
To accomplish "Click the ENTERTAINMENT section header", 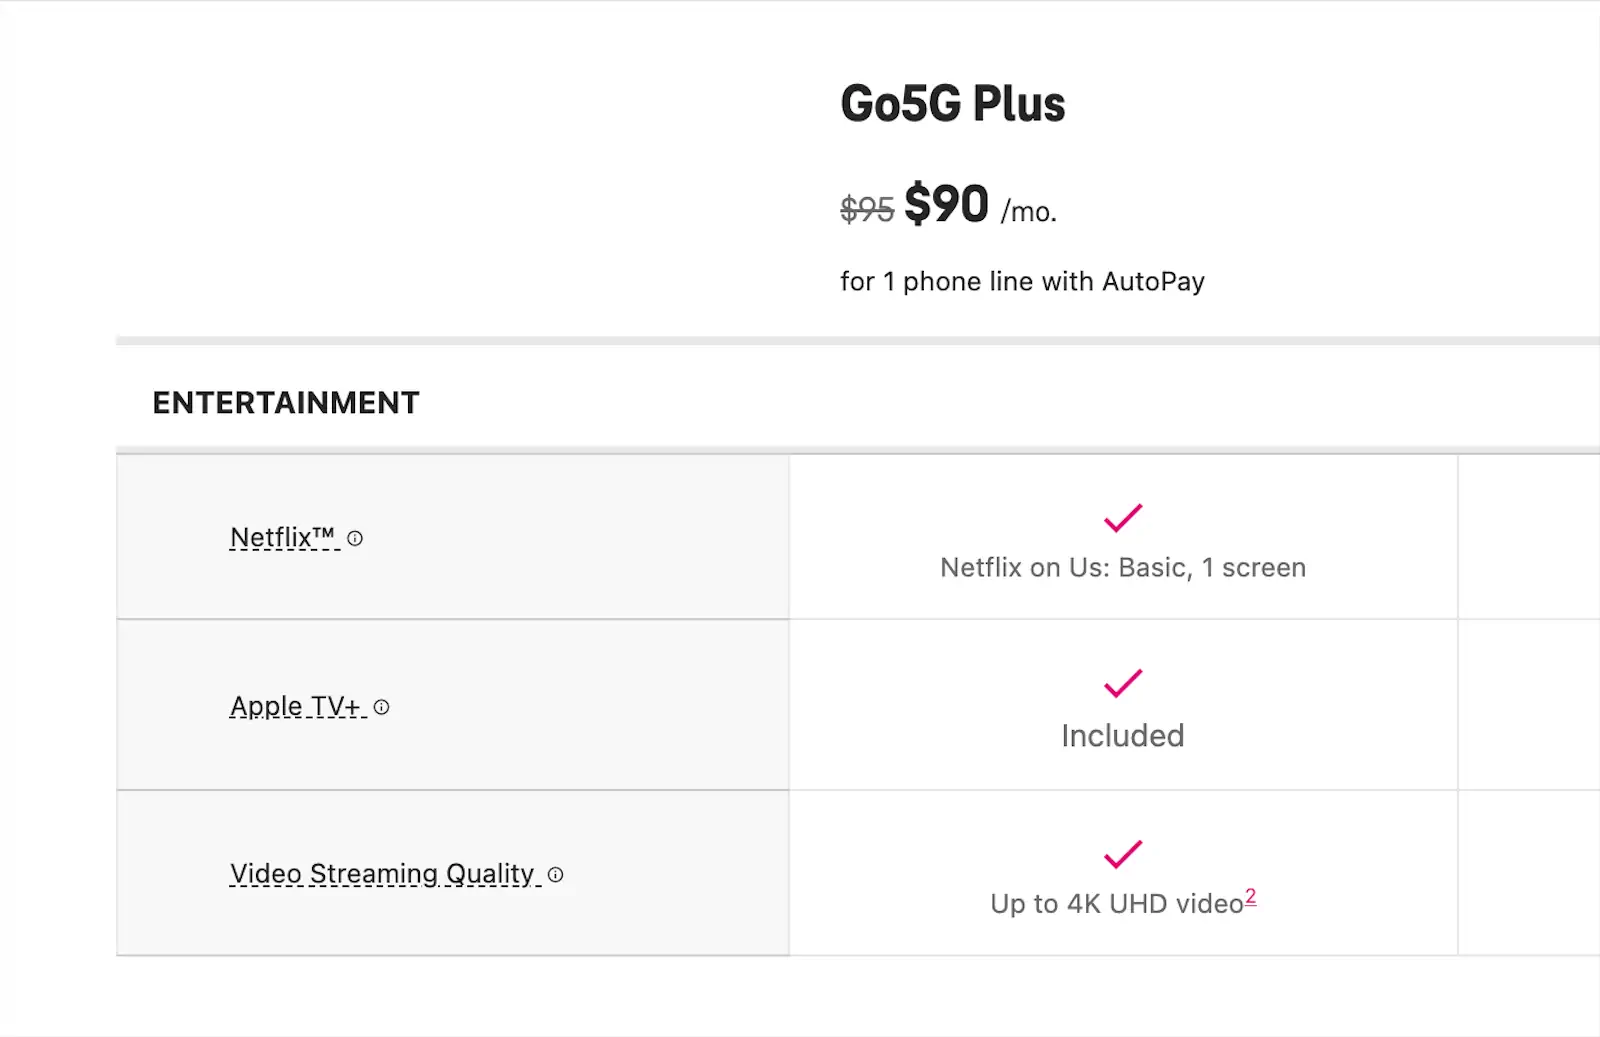I will click(x=285, y=403).
